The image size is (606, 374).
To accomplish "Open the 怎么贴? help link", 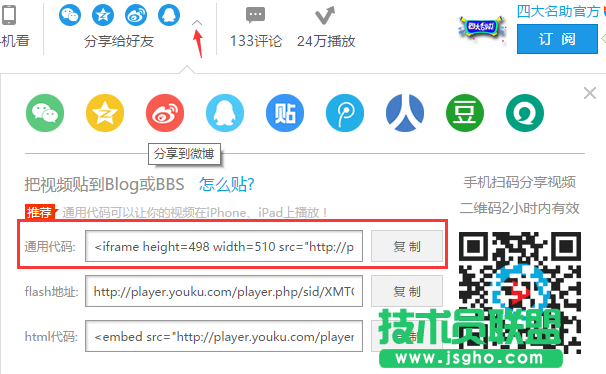I will pyautogui.click(x=226, y=184).
